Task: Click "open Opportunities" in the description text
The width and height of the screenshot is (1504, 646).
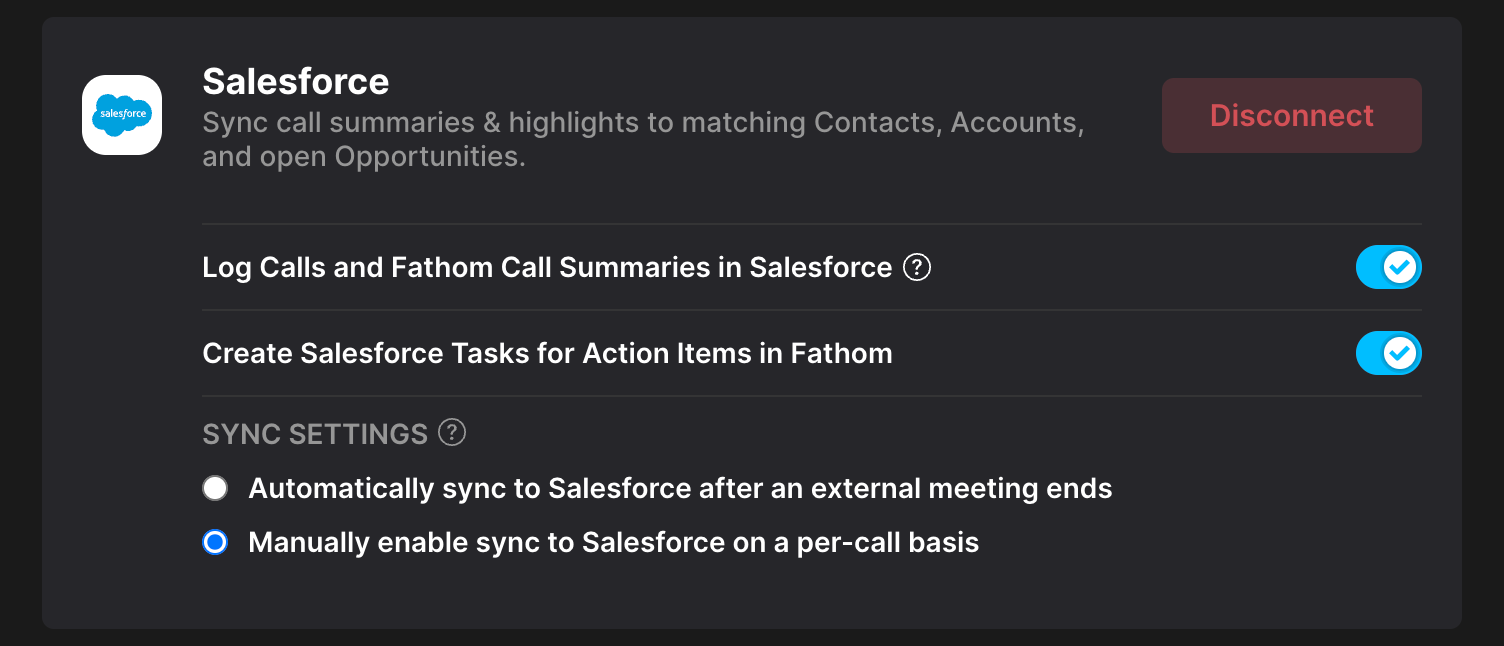Action: [x=428, y=157]
